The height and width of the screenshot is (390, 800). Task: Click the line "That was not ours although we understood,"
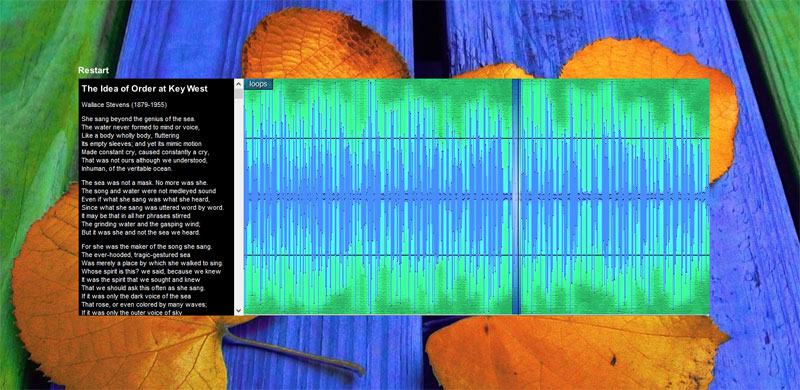[144, 160]
